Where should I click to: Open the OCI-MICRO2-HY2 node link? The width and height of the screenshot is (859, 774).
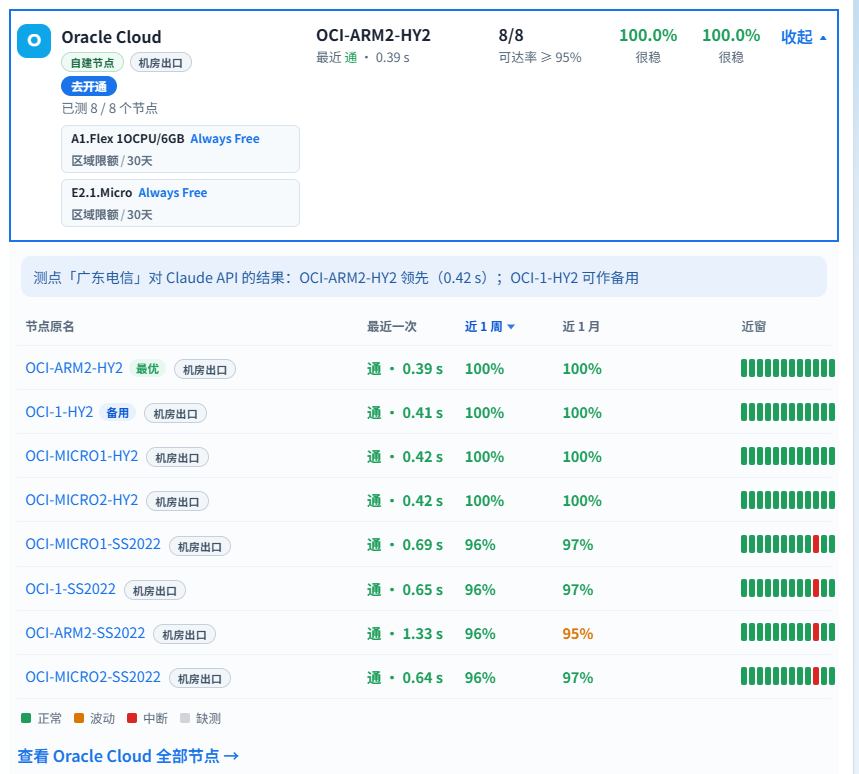point(82,500)
